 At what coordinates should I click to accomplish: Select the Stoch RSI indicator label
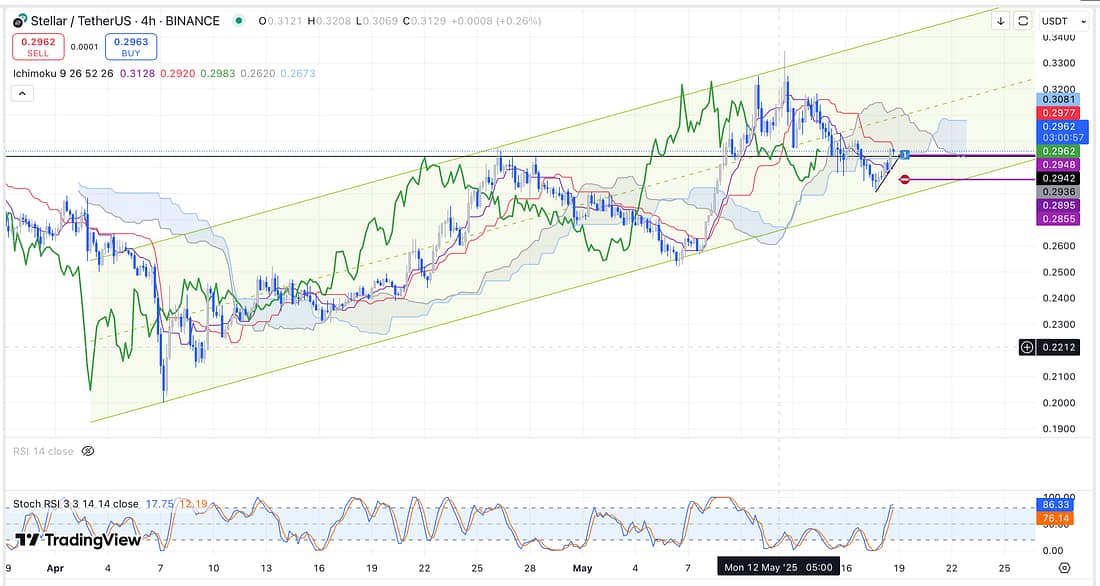[75, 504]
